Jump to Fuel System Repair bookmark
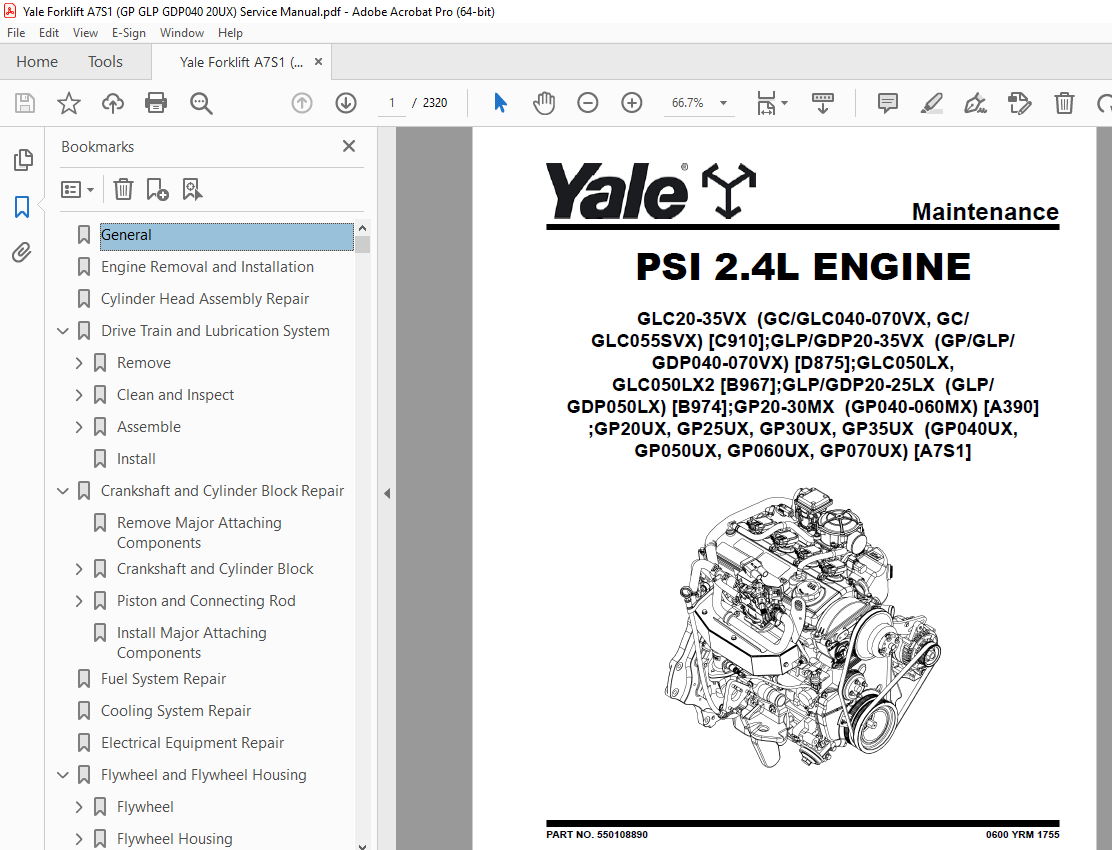Viewport: 1112px width, 850px height. coord(163,679)
